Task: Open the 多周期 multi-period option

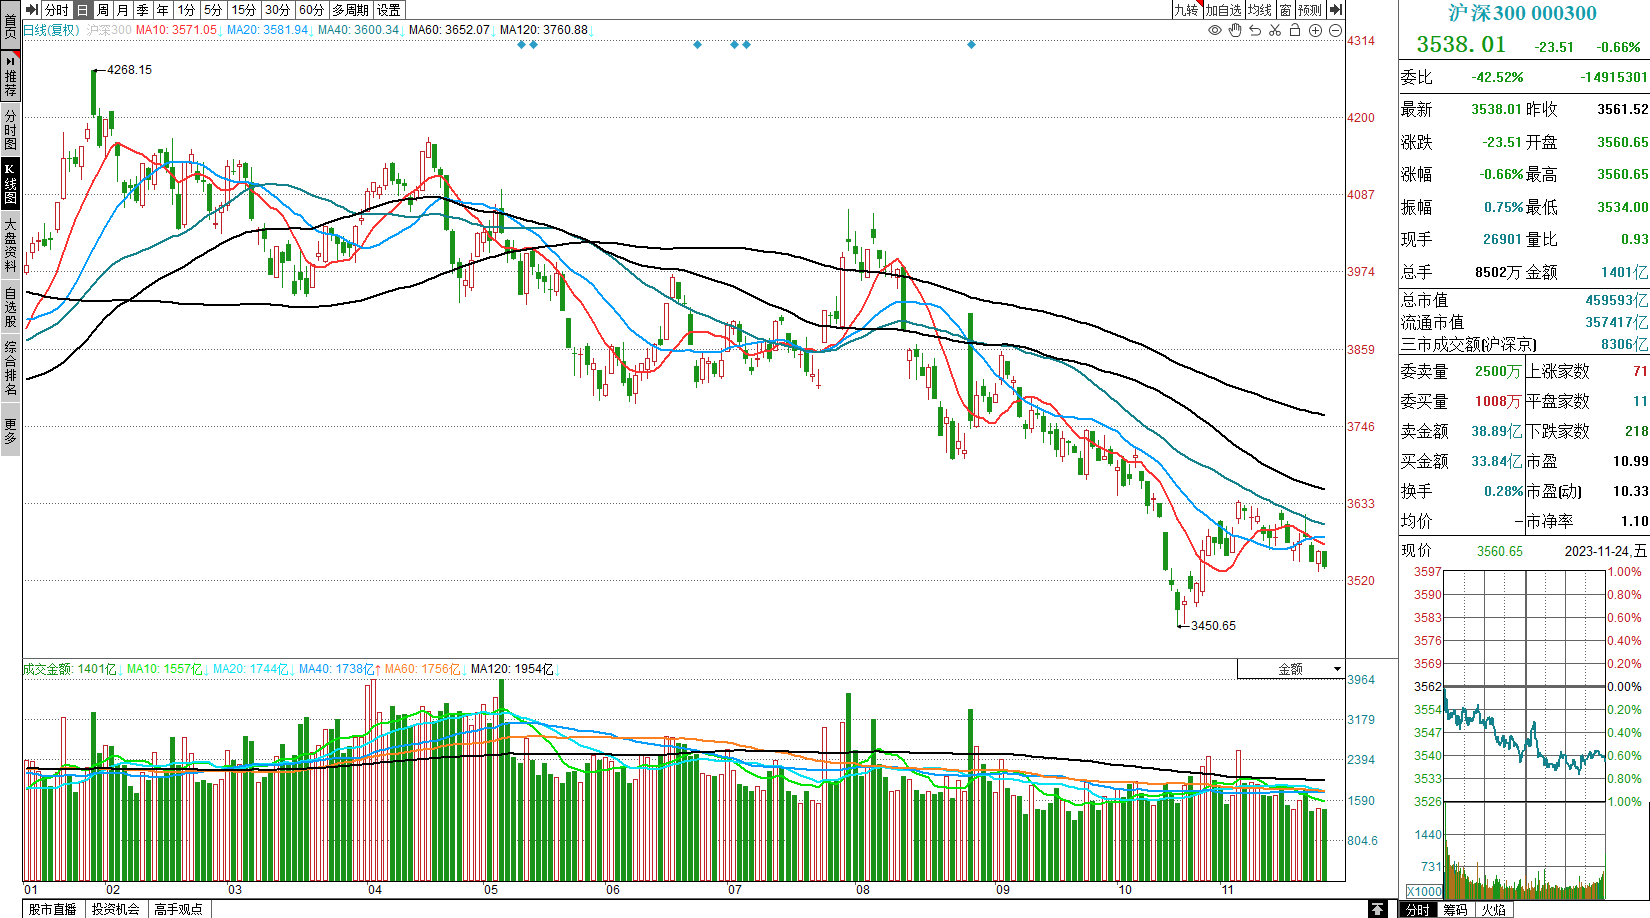Action: [x=350, y=10]
